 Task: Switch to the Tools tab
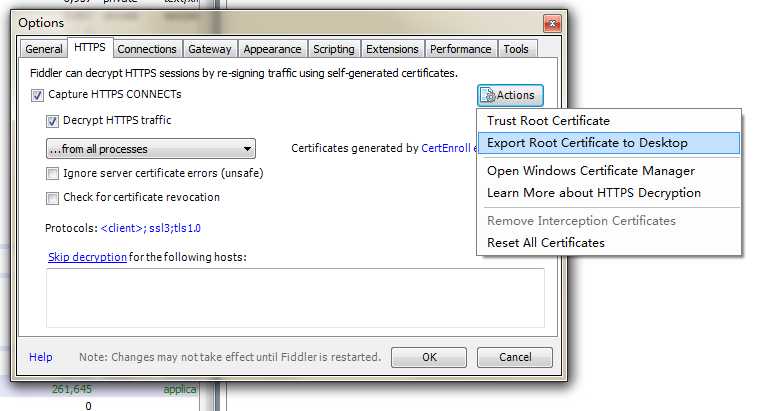point(516,49)
